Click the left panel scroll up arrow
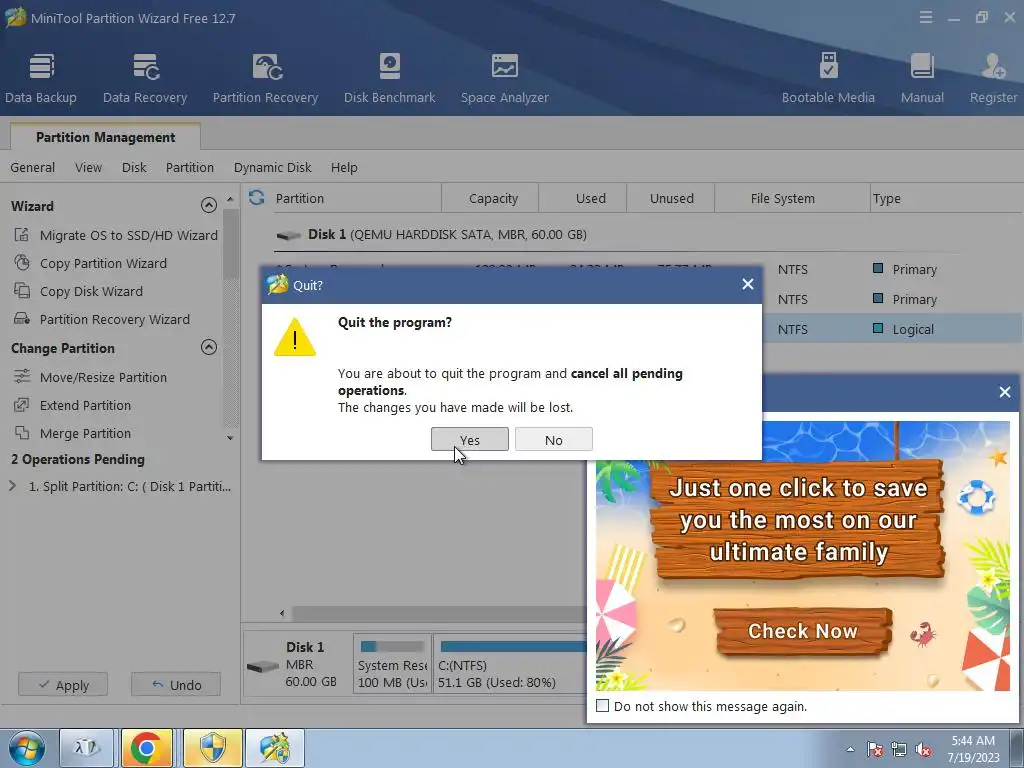The image size is (1024, 768). [230, 199]
